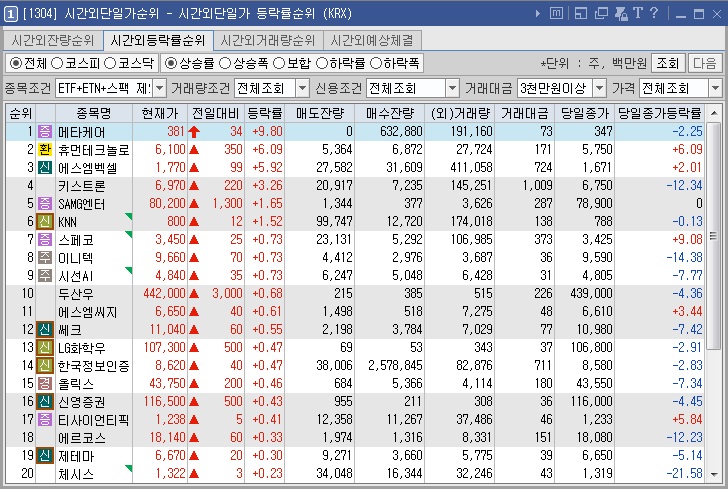Image resolution: width=728 pixels, height=489 pixels.
Task: Click the screen number 1 icon in title bar
Action: pos(11,14)
